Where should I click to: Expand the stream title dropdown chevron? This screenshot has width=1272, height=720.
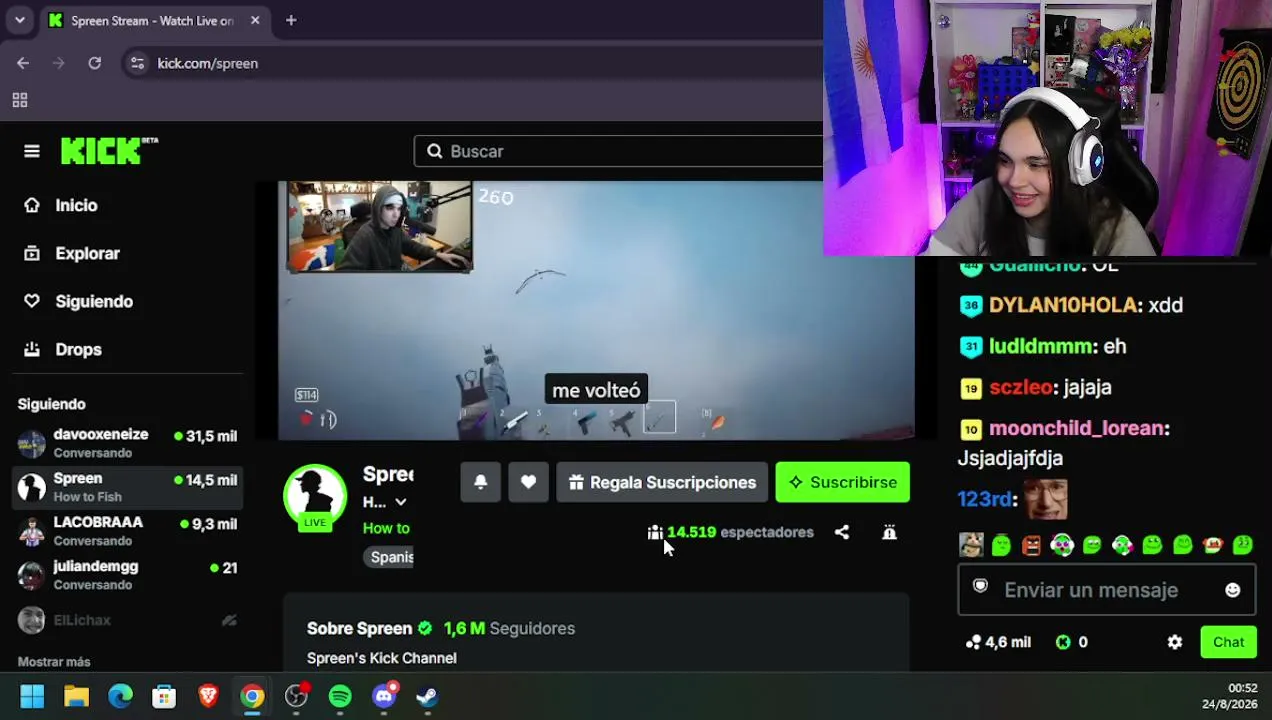click(x=401, y=502)
